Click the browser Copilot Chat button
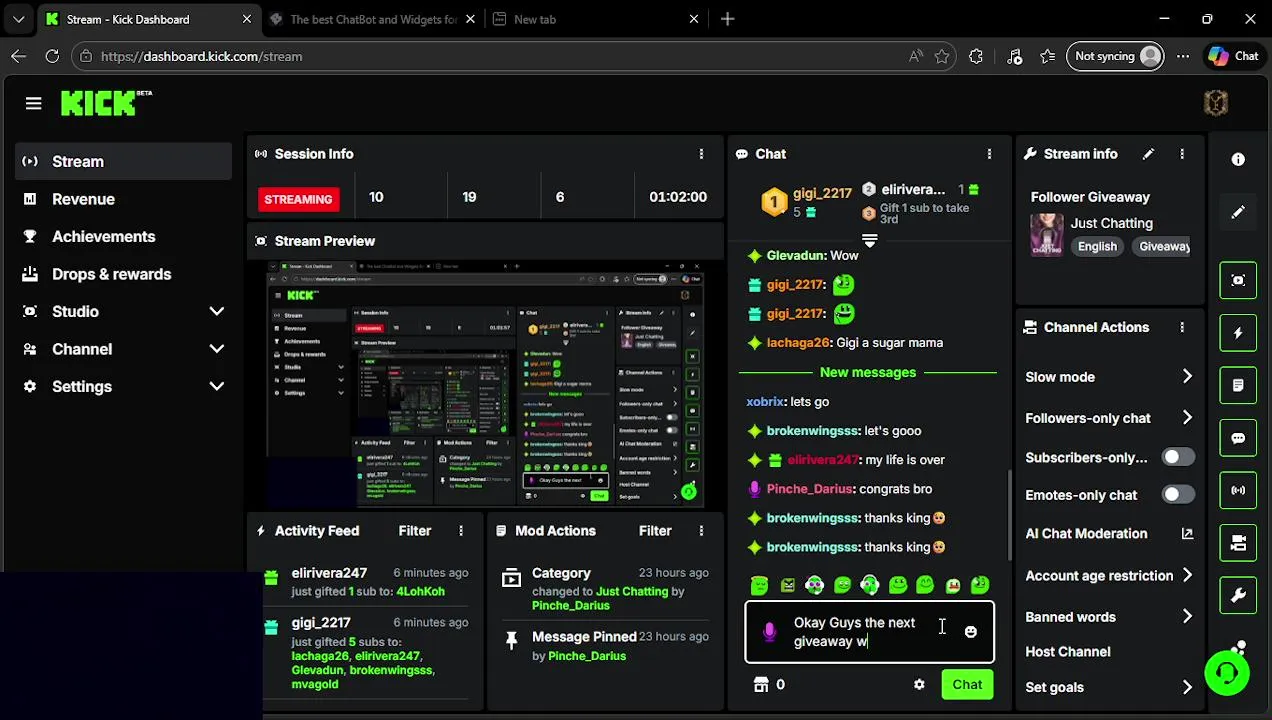The height and width of the screenshot is (720, 1272). click(x=1233, y=56)
